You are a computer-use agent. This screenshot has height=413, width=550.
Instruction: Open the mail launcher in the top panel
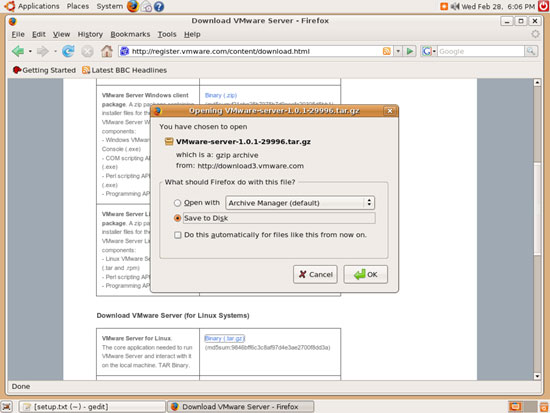(x=146, y=7)
